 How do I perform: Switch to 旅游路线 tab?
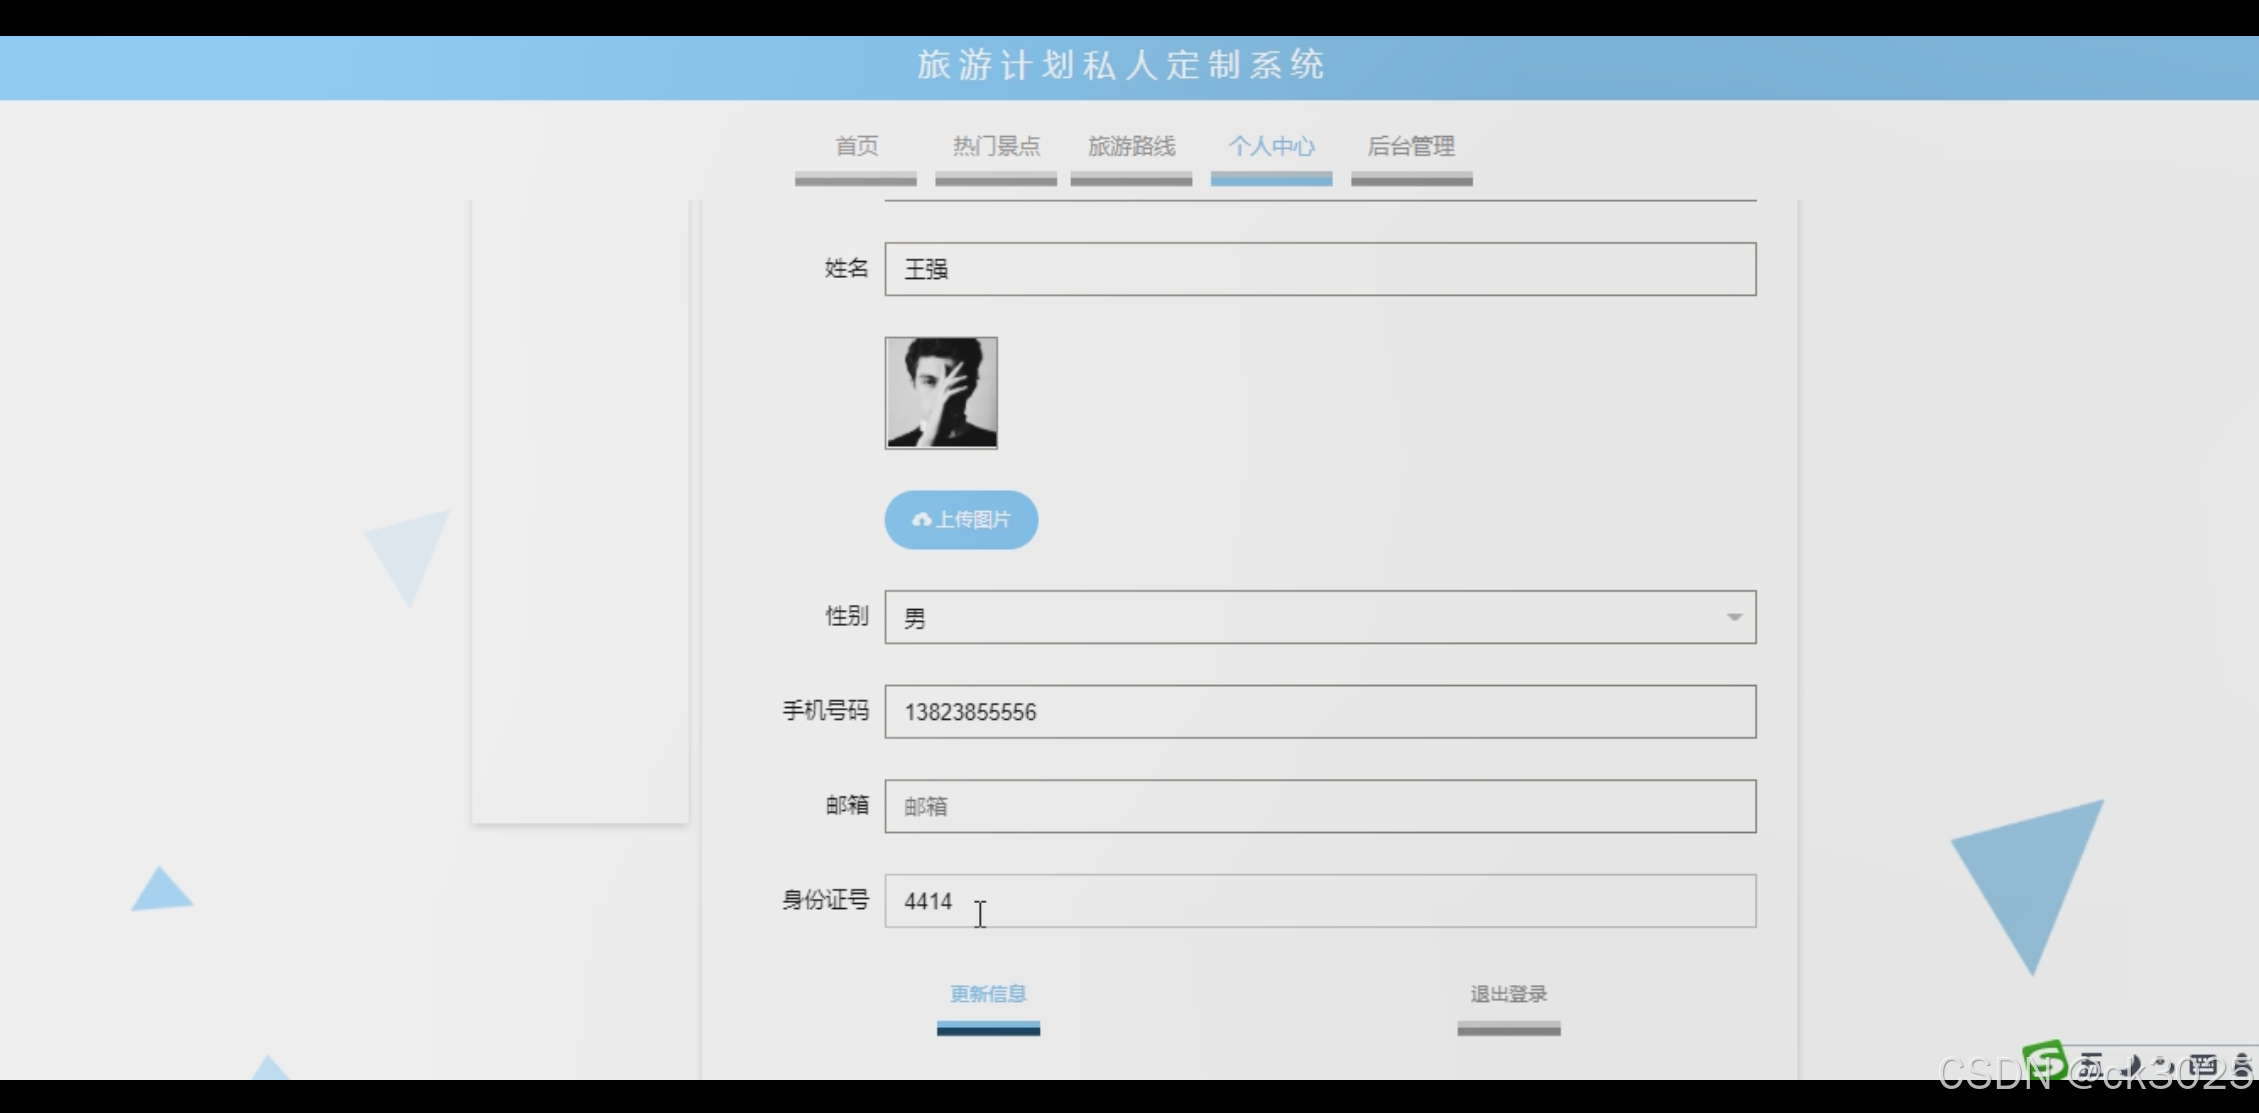[1131, 147]
